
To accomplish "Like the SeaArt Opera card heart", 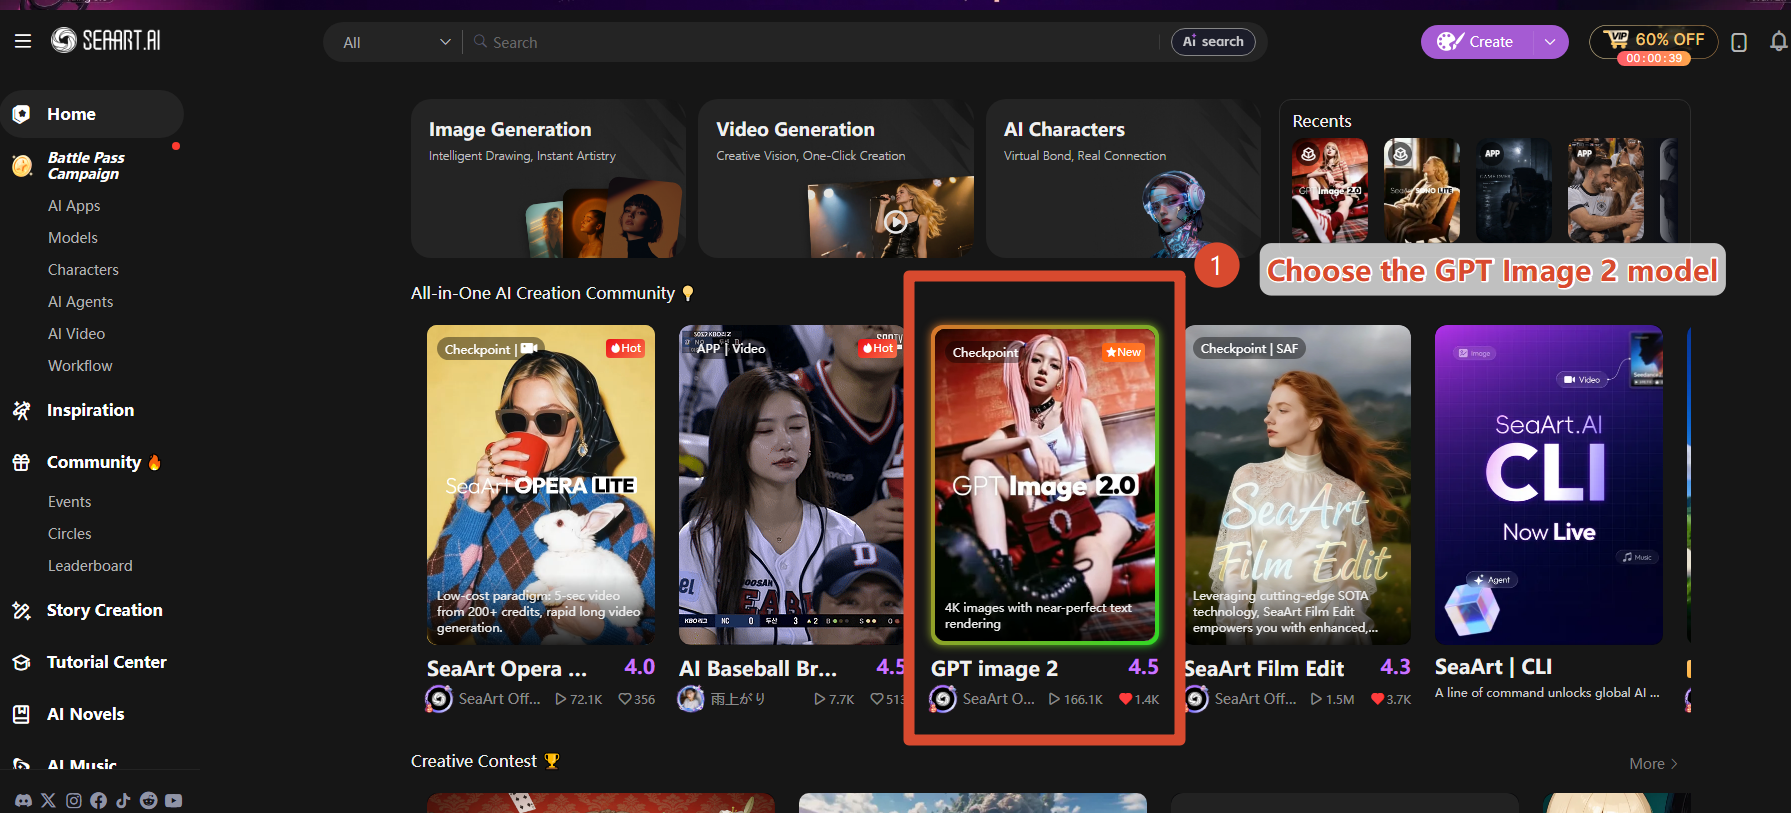I will [x=625, y=699].
